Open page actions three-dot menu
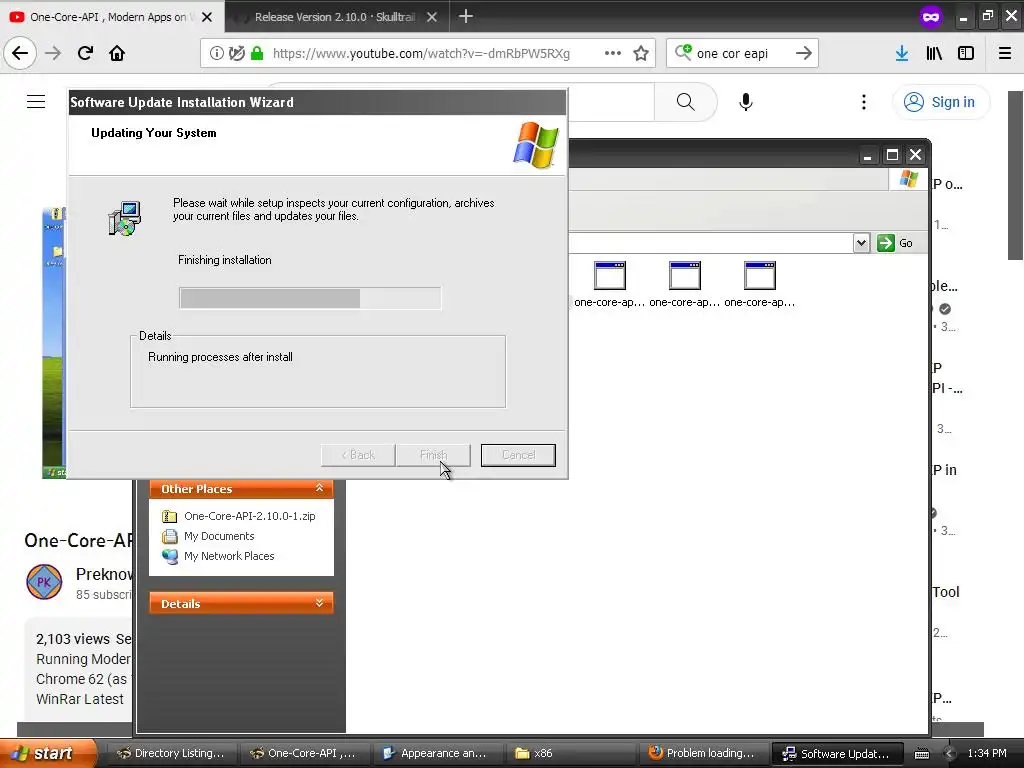Screen dimensions: 1024x768 pyautogui.click(x=613, y=53)
